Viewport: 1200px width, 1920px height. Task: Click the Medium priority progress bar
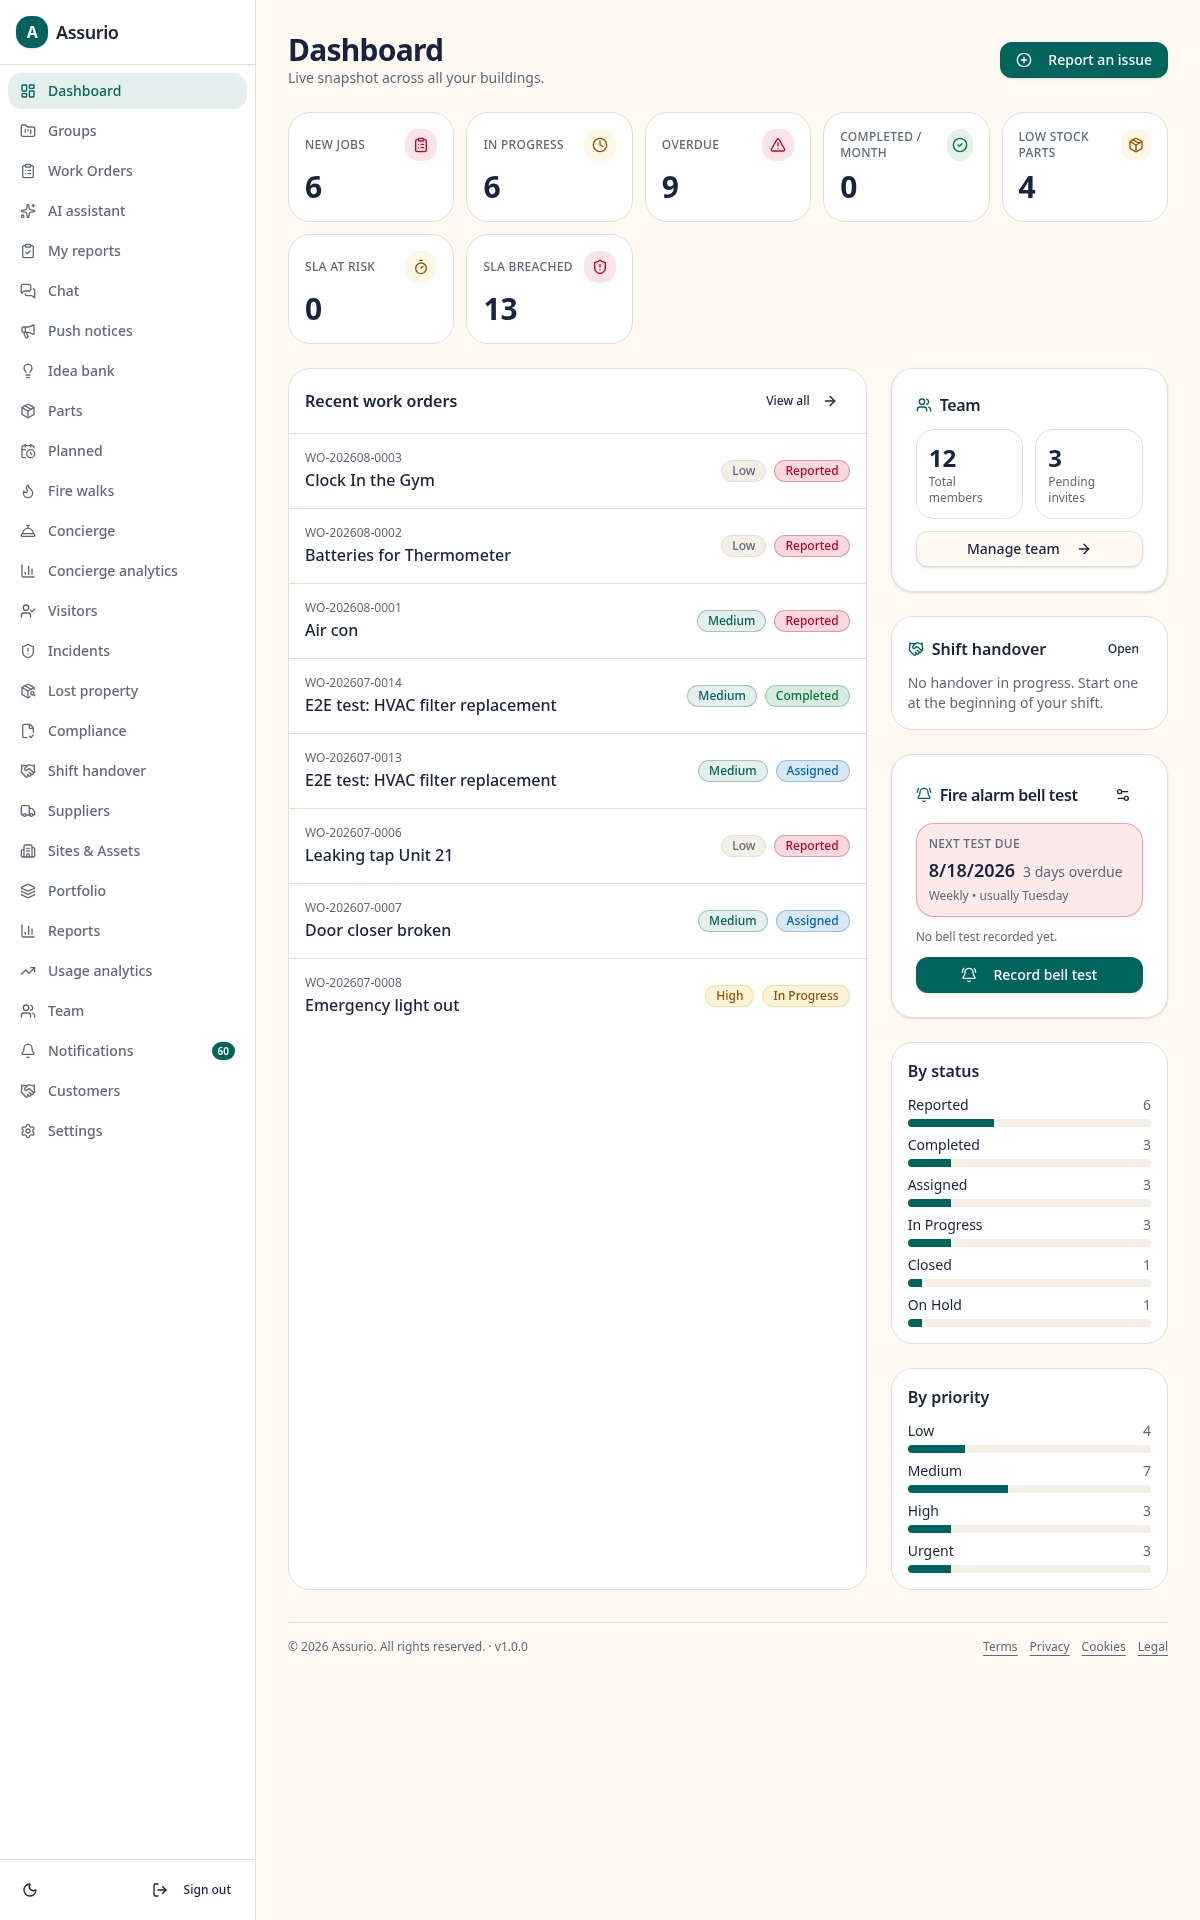(x=1029, y=1489)
